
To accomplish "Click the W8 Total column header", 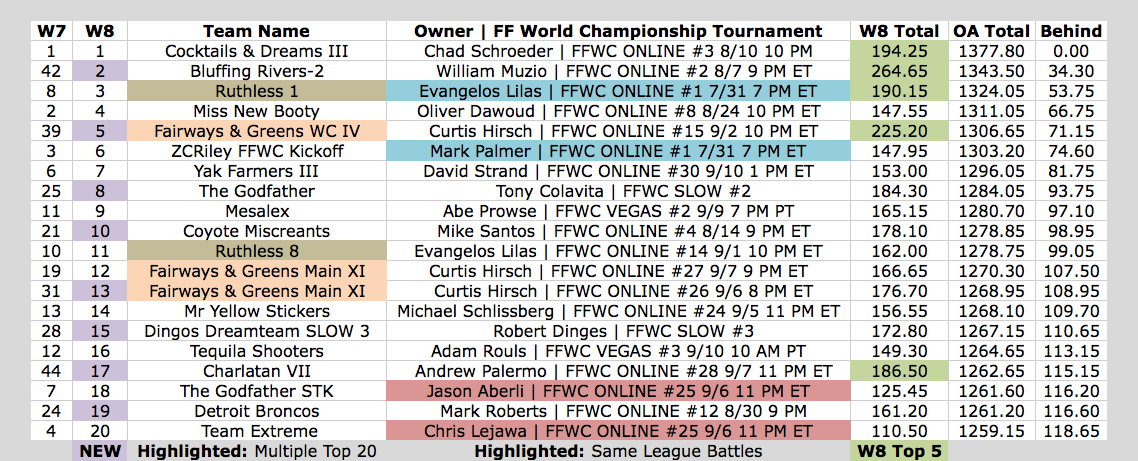I will click(x=898, y=31).
